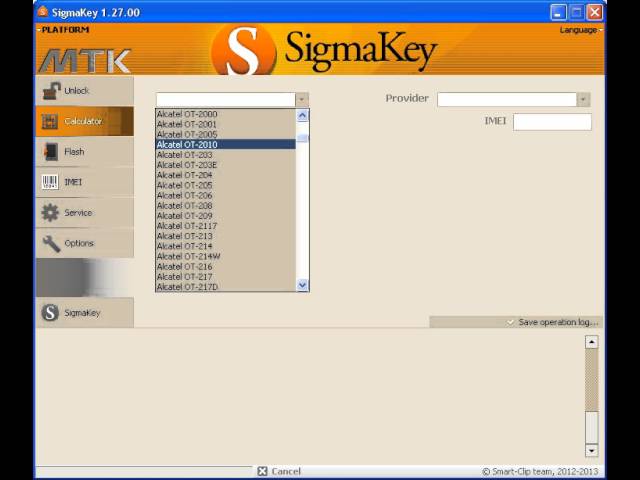This screenshot has width=640, height=480.
Task: Select Alcatel OT-203E in the list
Action: click(x=226, y=165)
